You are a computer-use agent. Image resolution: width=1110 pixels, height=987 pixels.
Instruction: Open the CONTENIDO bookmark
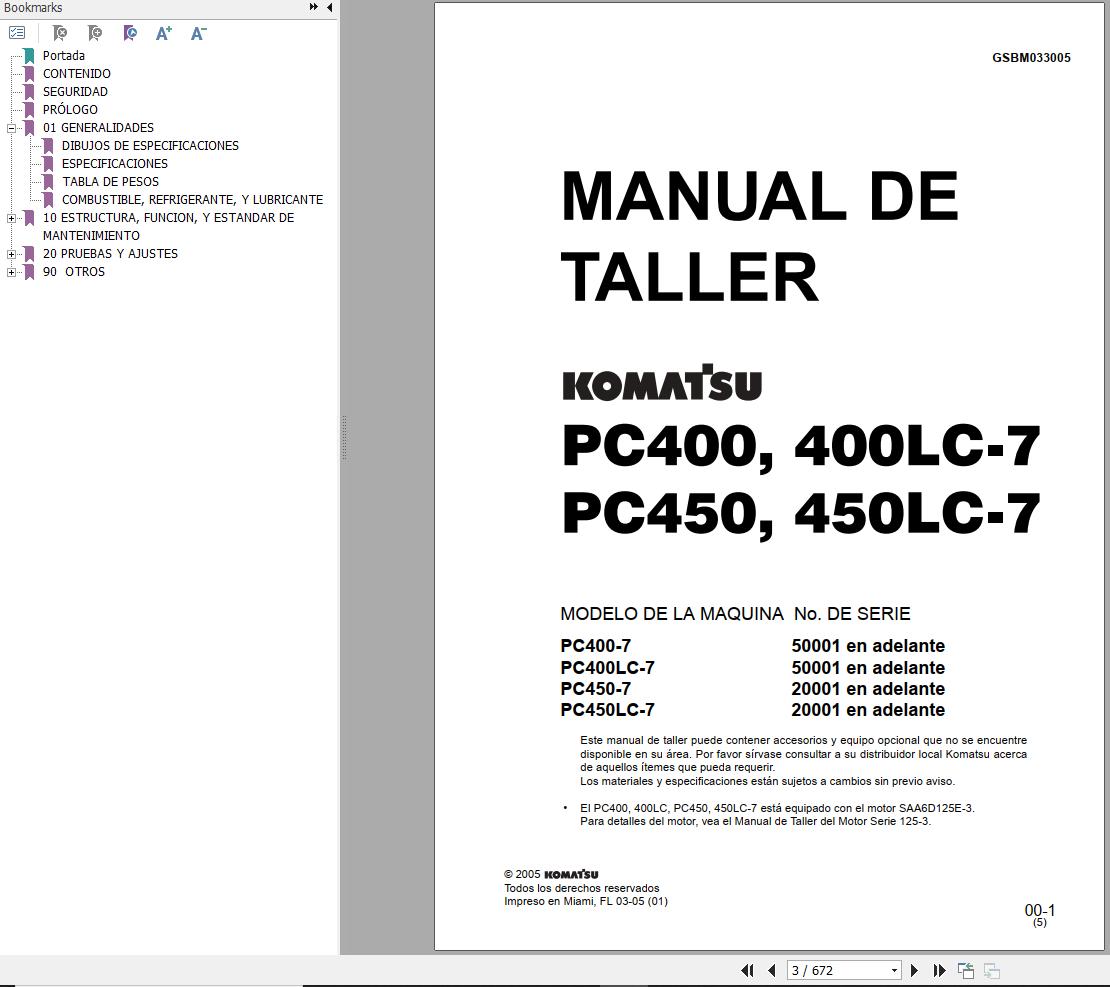pyautogui.click(x=76, y=74)
